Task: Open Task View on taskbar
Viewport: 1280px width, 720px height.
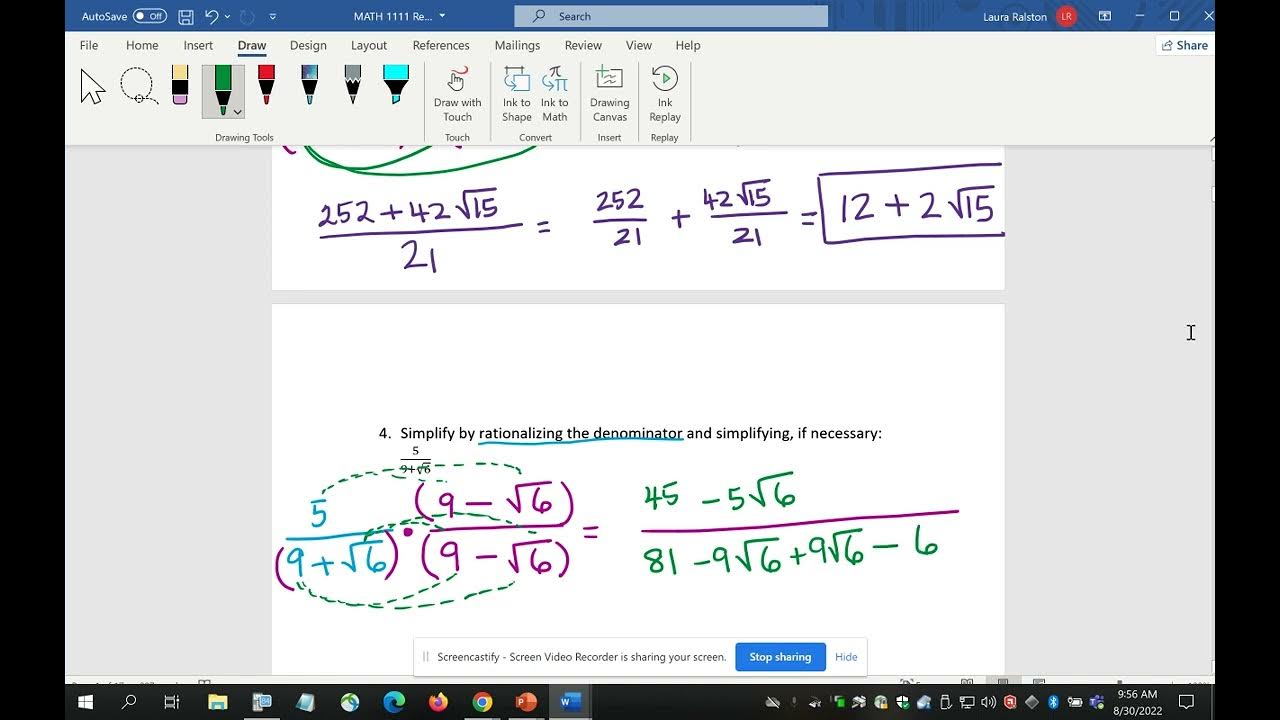Action: coord(172,702)
